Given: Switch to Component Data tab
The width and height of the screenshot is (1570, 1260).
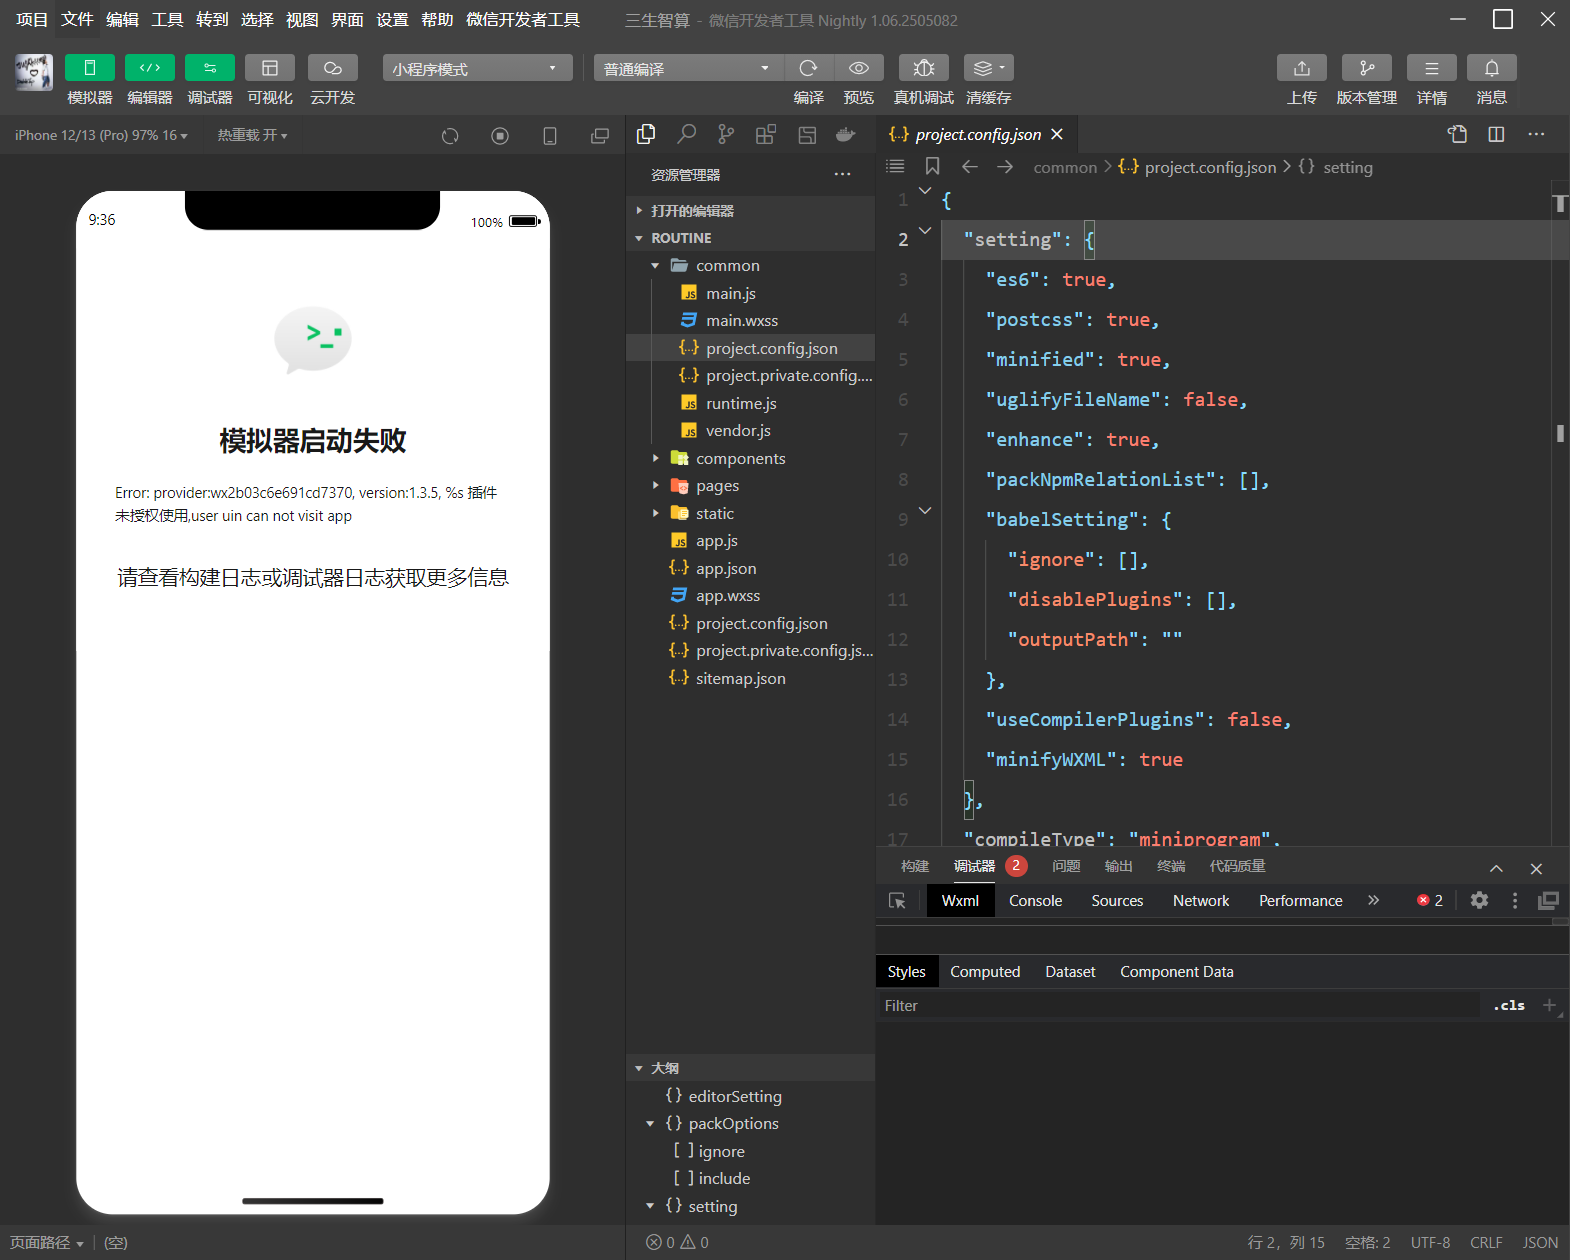Looking at the screenshot, I should click(x=1176, y=972).
